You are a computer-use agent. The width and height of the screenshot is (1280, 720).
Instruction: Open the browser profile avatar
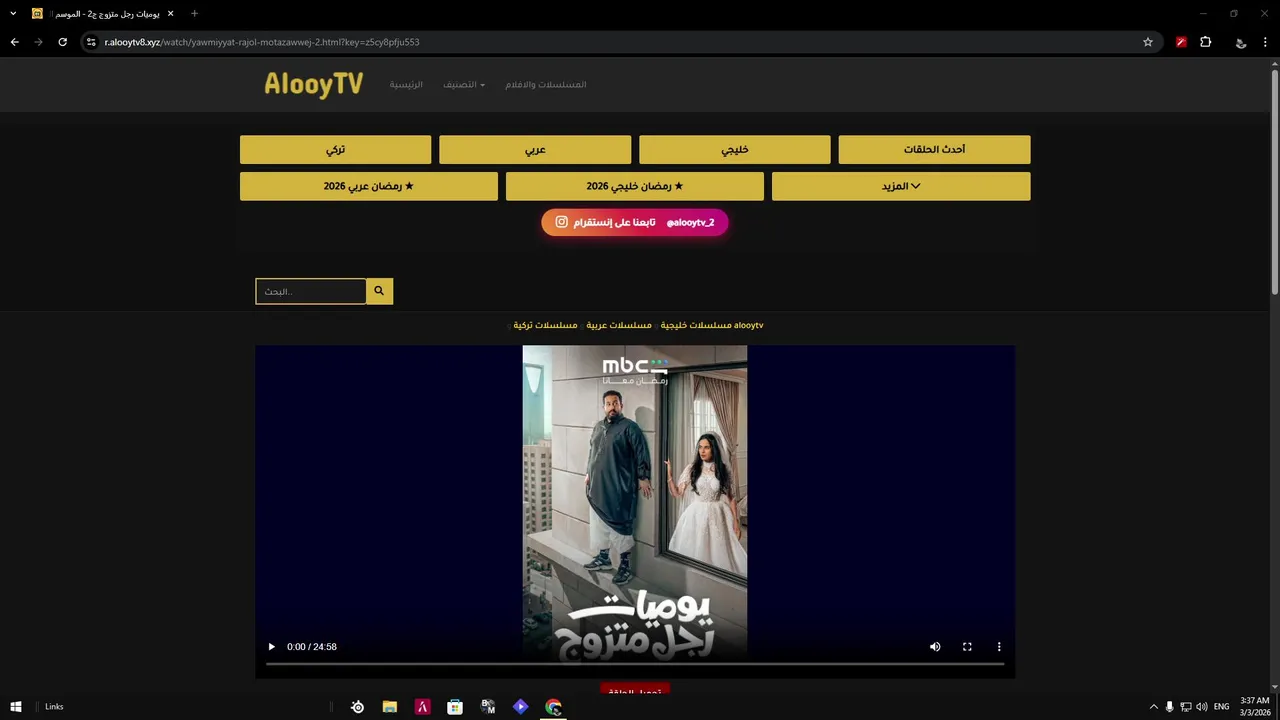pos(1241,42)
